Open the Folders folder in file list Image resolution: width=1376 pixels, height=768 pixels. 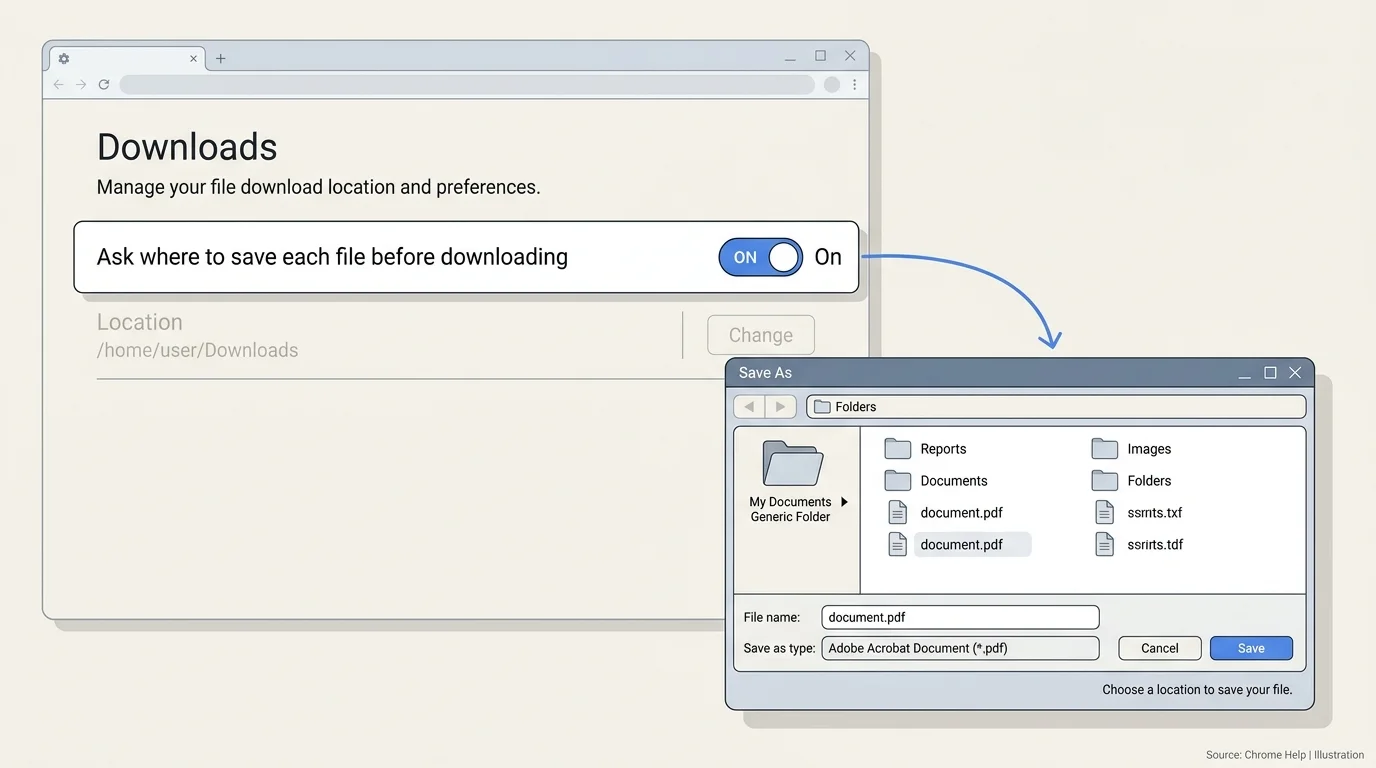pyautogui.click(x=1131, y=481)
